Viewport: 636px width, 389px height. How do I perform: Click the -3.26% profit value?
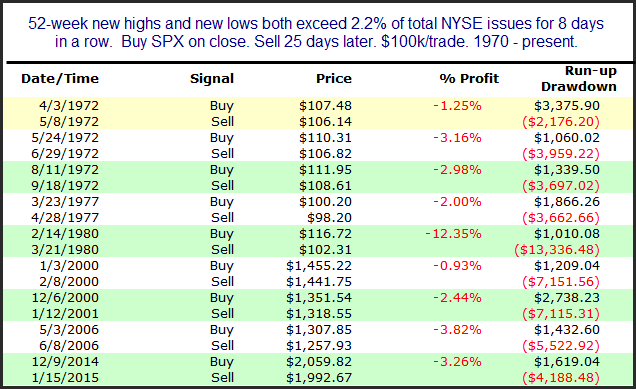coord(457,361)
